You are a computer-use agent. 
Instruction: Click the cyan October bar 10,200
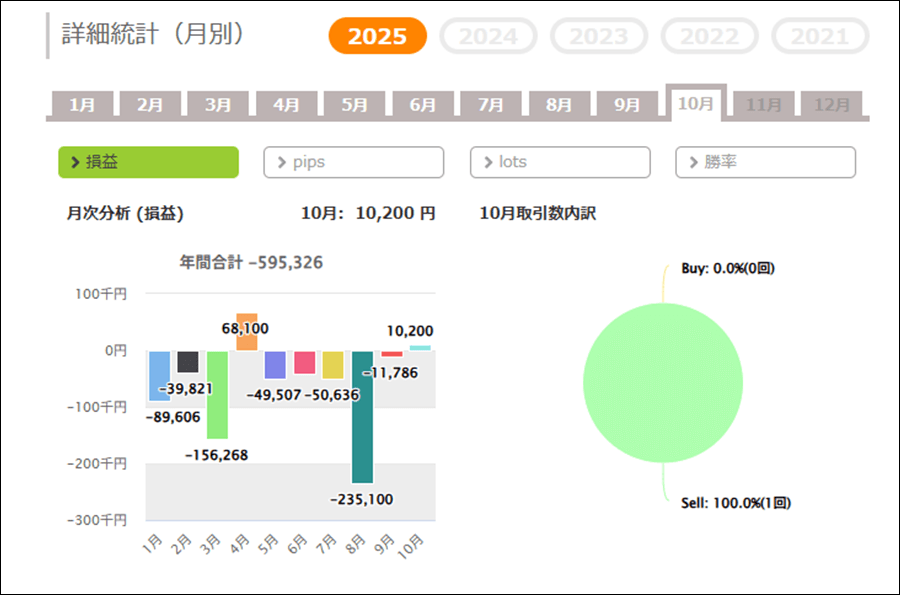[x=420, y=348]
